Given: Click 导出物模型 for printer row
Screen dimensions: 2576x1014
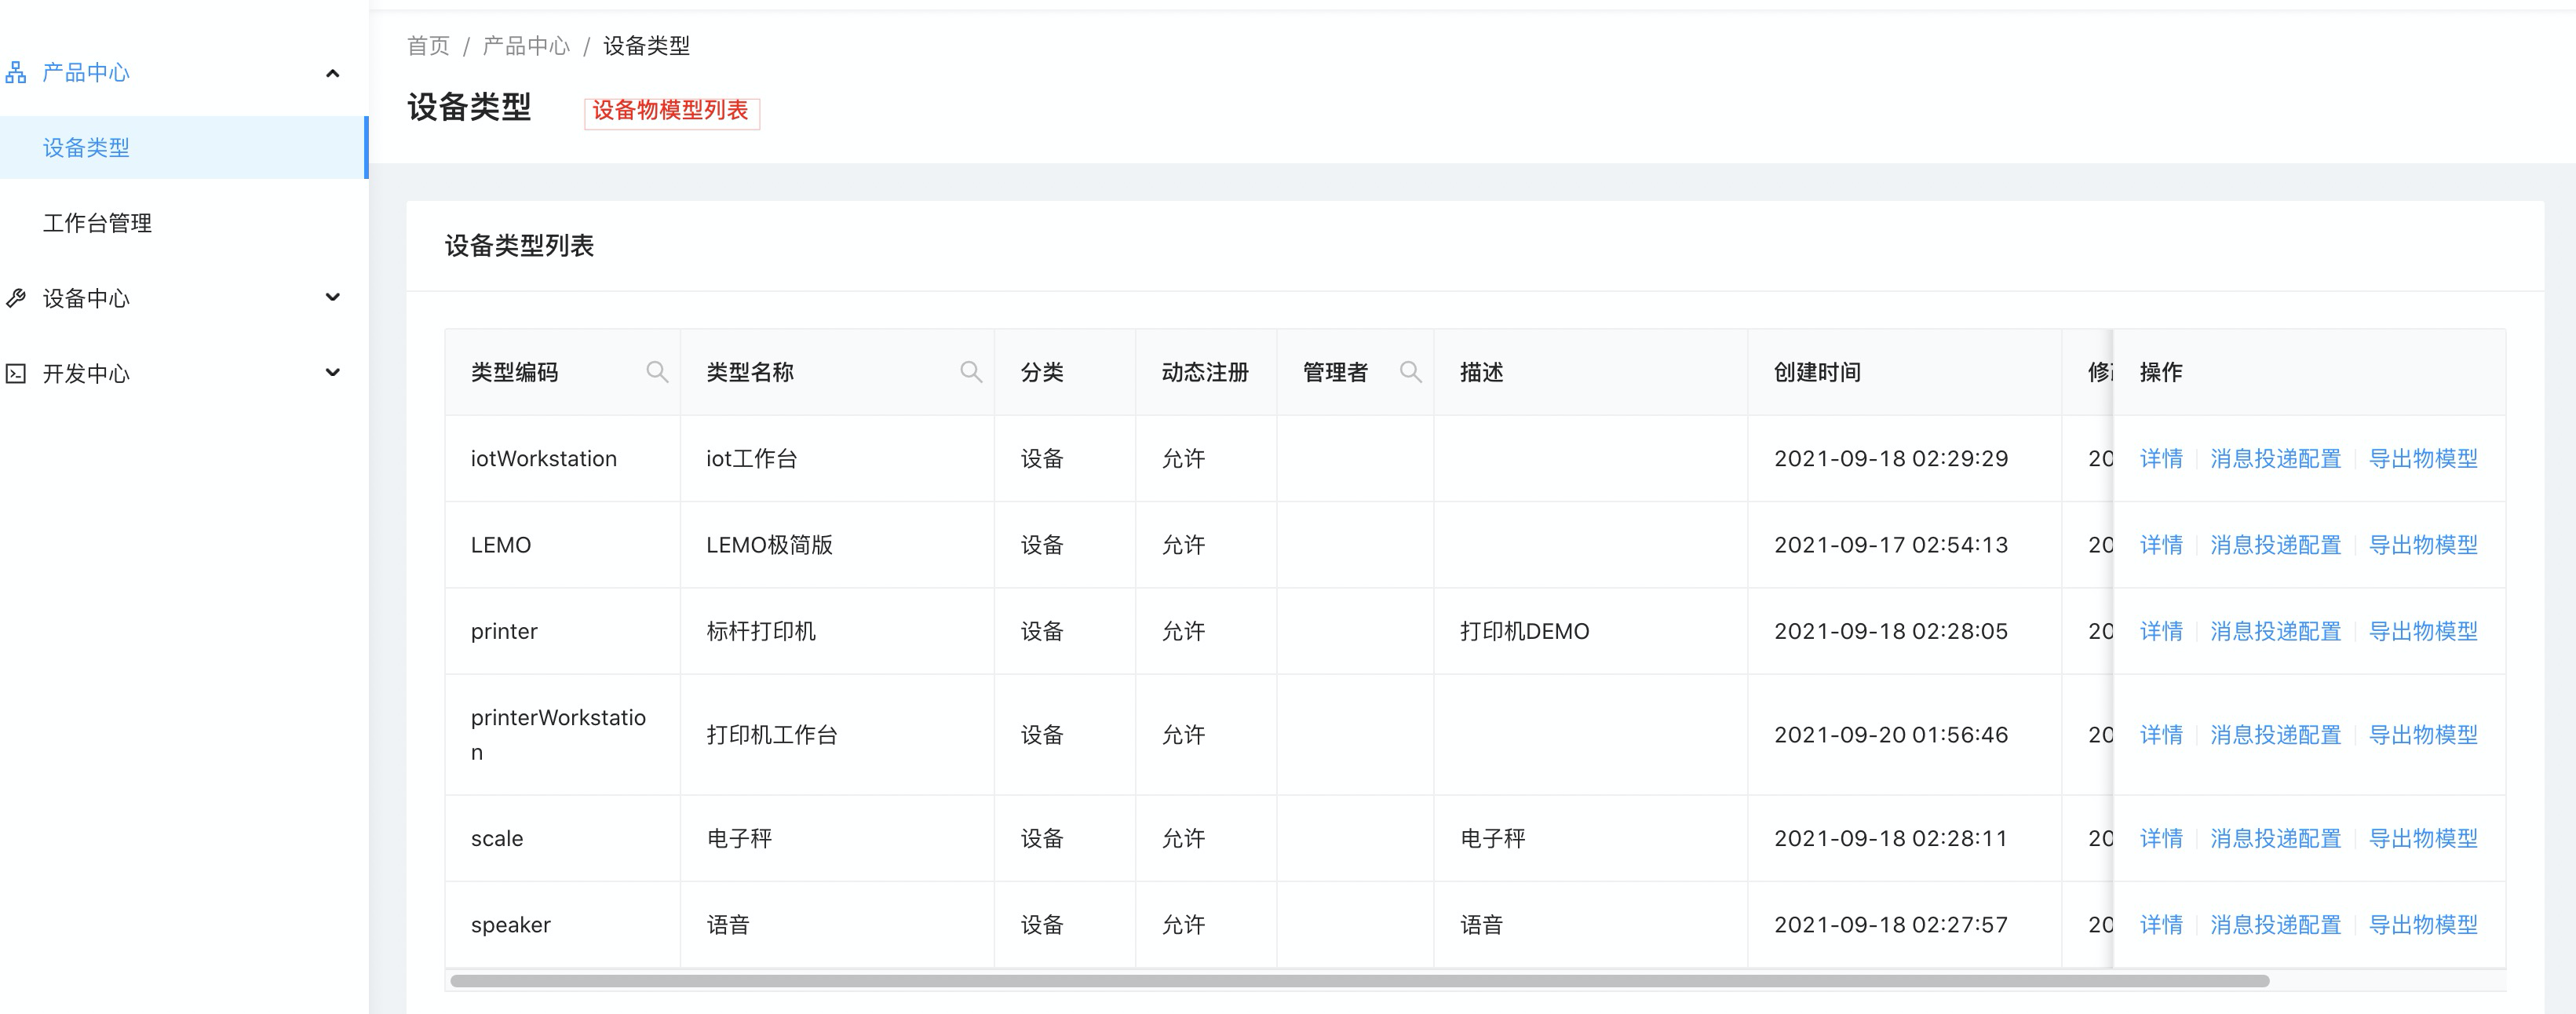Looking at the screenshot, I should (2423, 631).
